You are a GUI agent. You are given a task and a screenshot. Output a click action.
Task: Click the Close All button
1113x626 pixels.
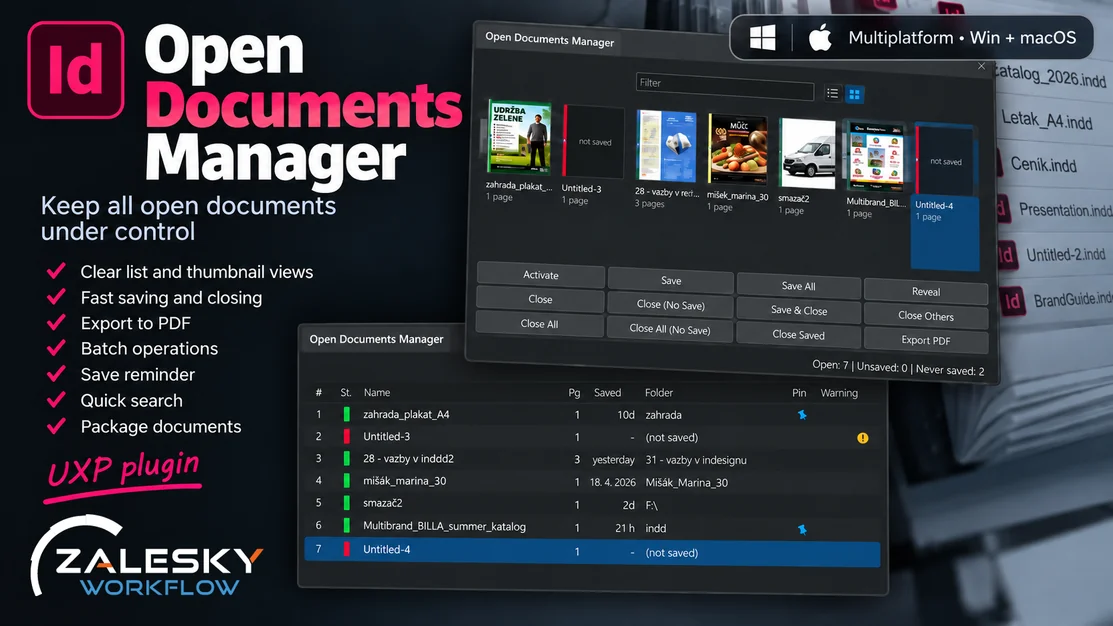tap(539, 324)
